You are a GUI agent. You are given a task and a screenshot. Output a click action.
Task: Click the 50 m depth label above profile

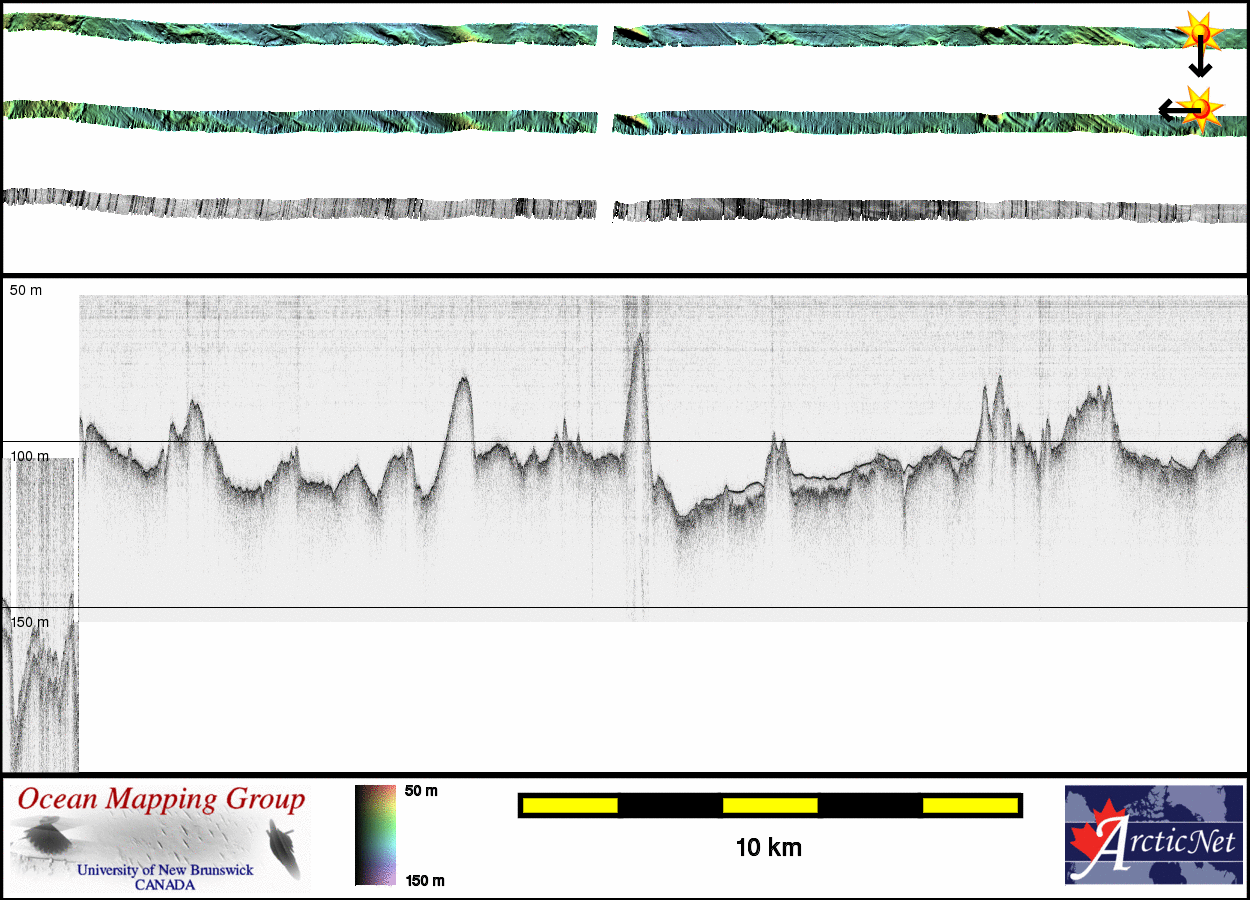coord(26,290)
